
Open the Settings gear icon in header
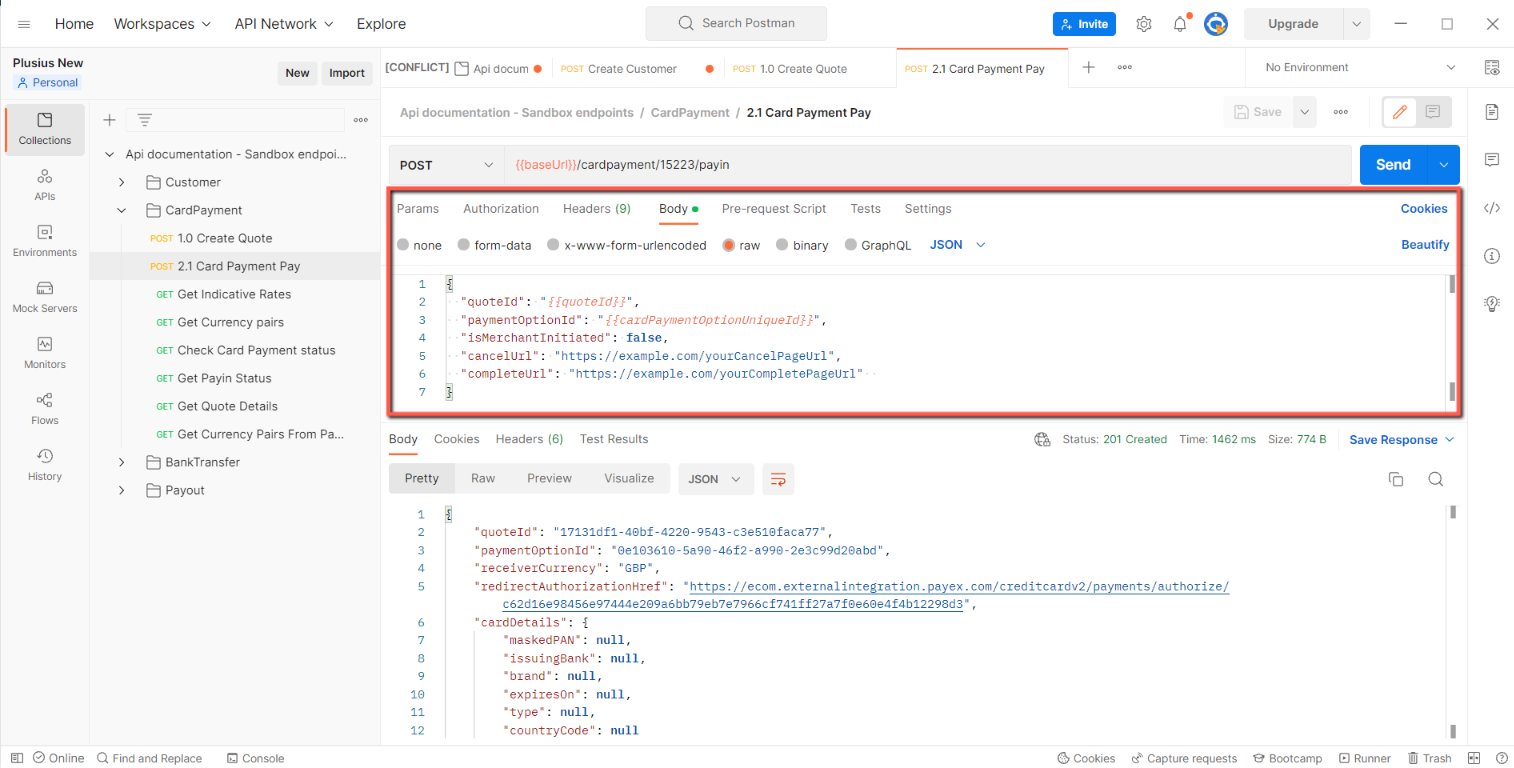[x=1144, y=24]
